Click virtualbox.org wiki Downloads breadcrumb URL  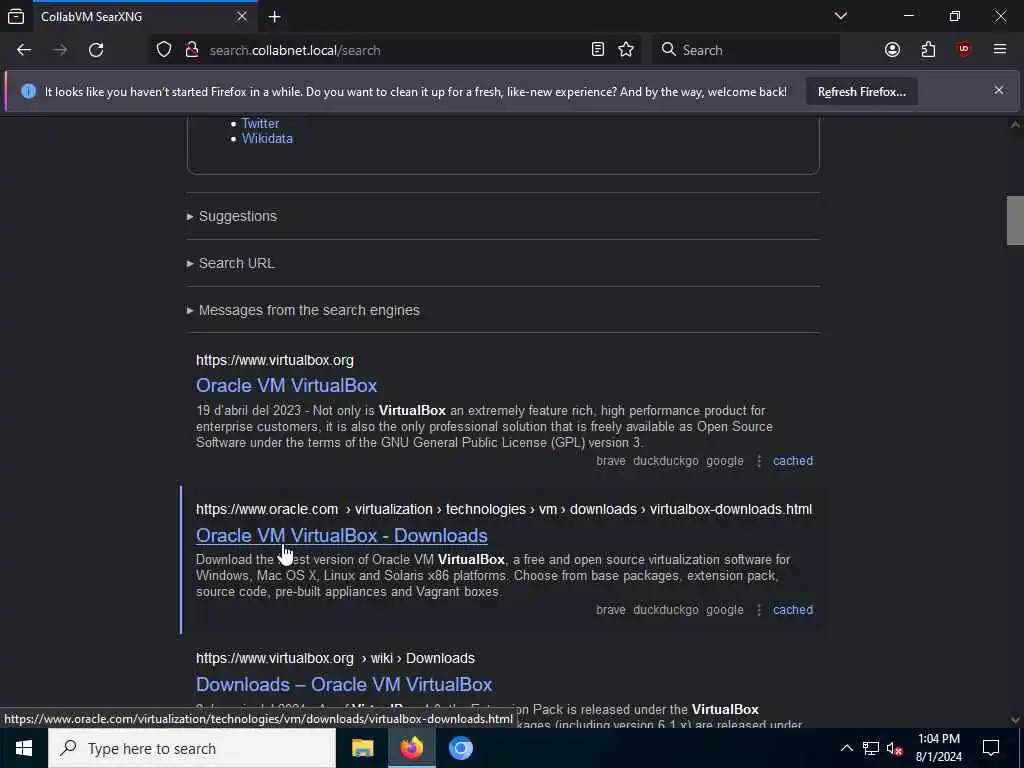[335, 658]
